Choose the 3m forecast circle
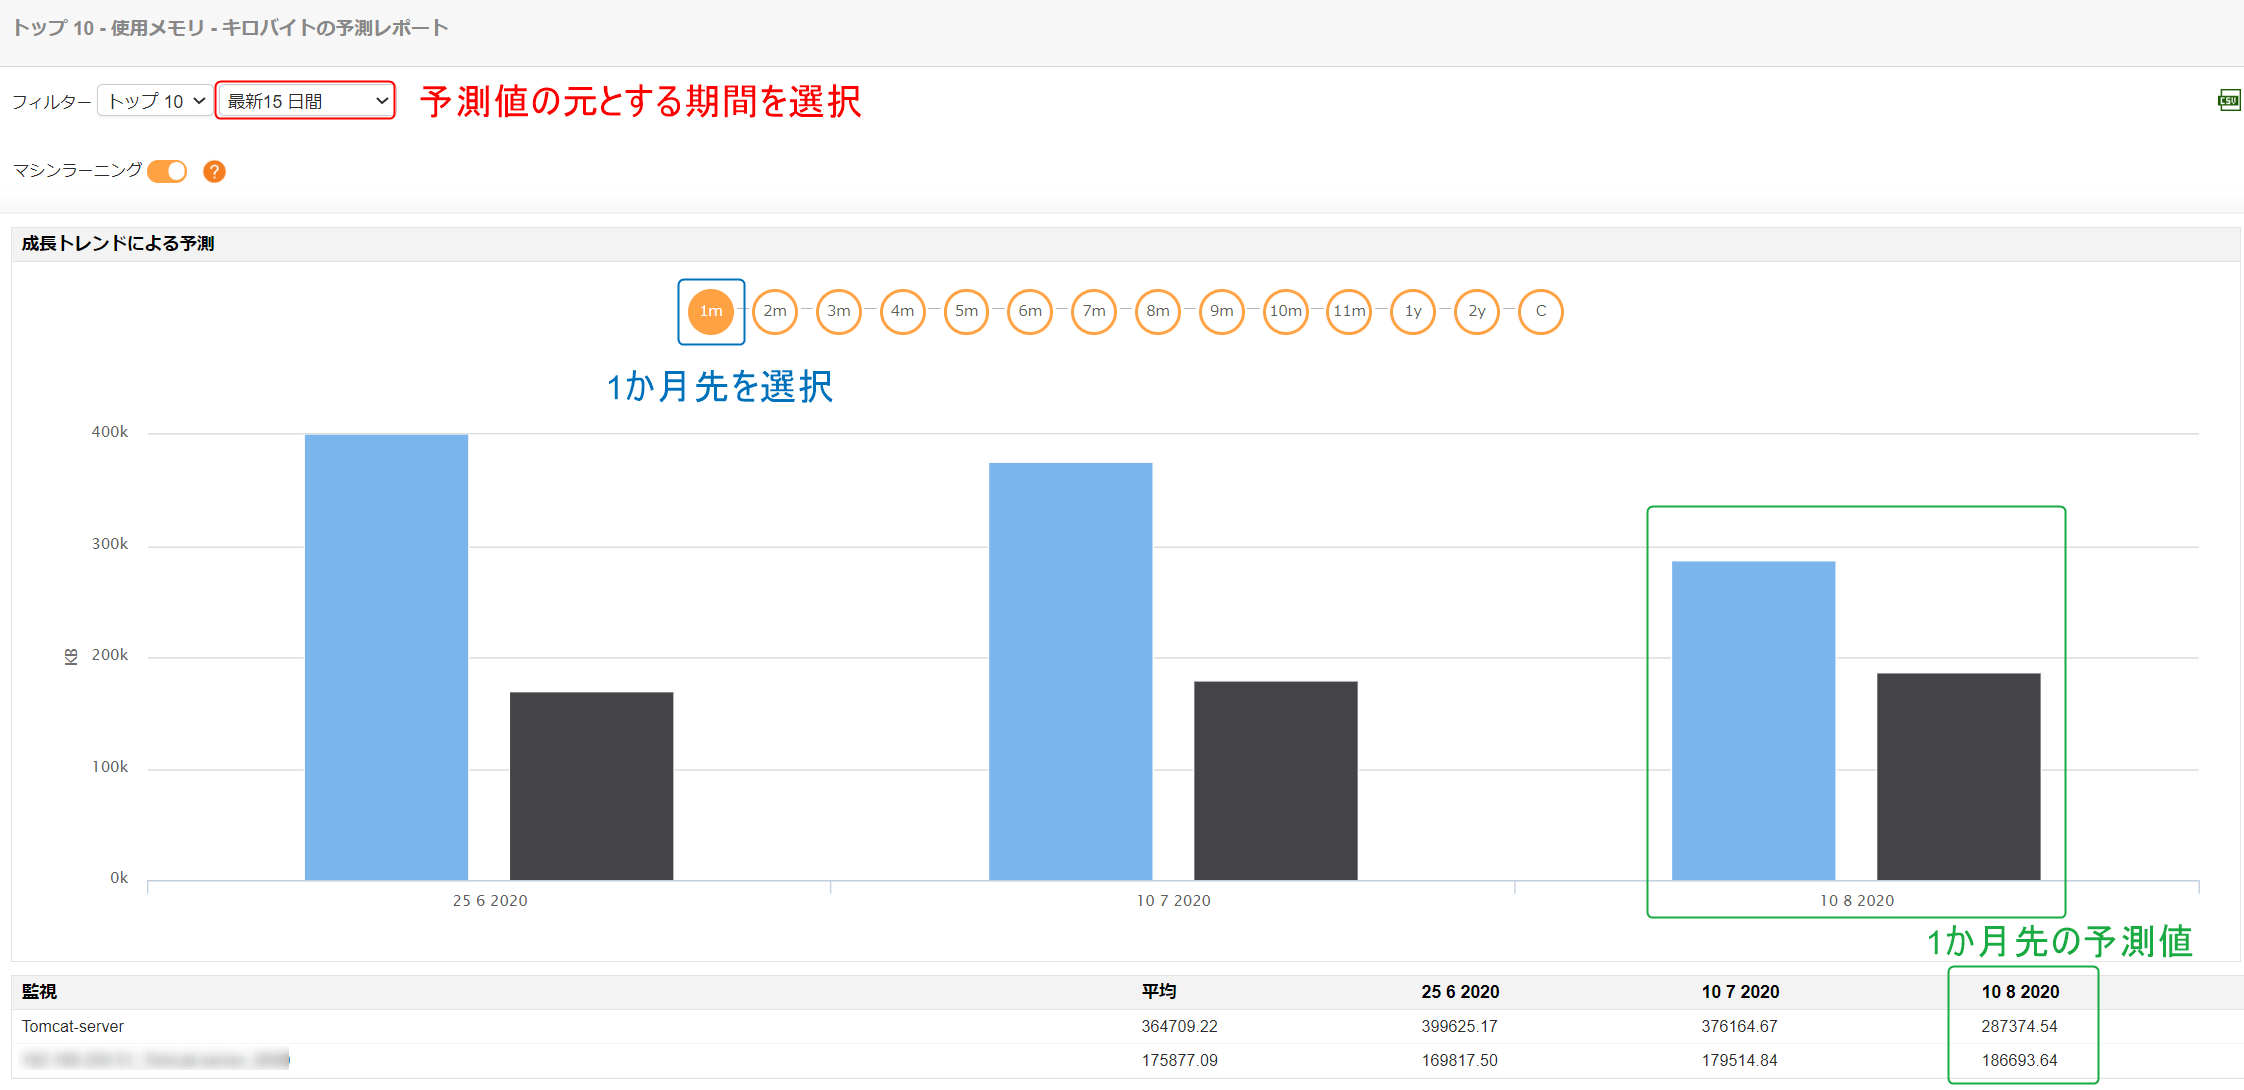Viewport: 2244px width, 1090px height. [839, 312]
